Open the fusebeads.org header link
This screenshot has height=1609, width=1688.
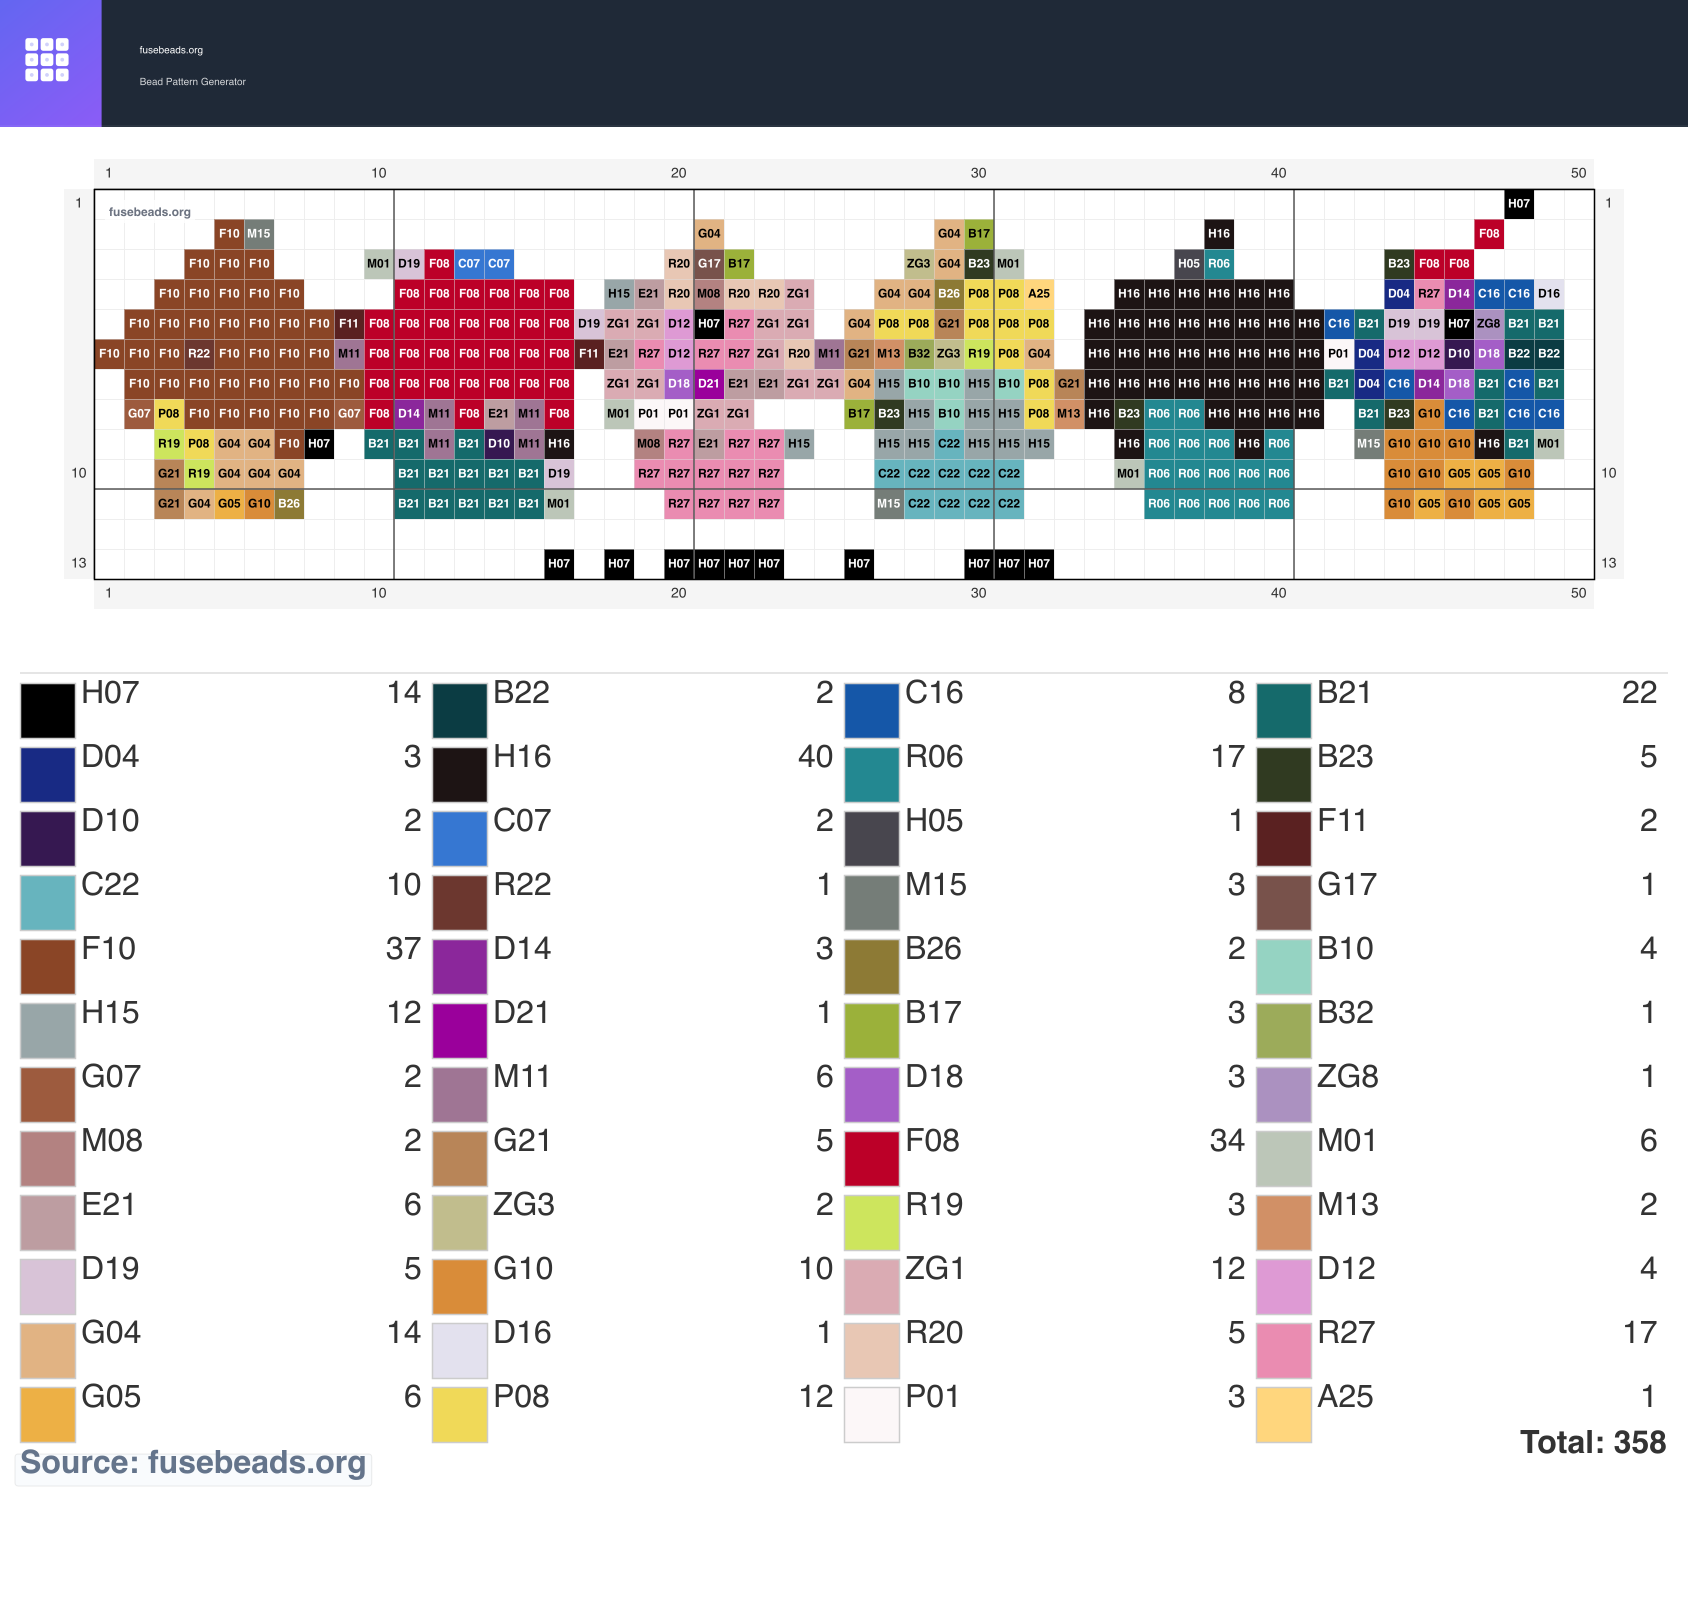(x=171, y=50)
